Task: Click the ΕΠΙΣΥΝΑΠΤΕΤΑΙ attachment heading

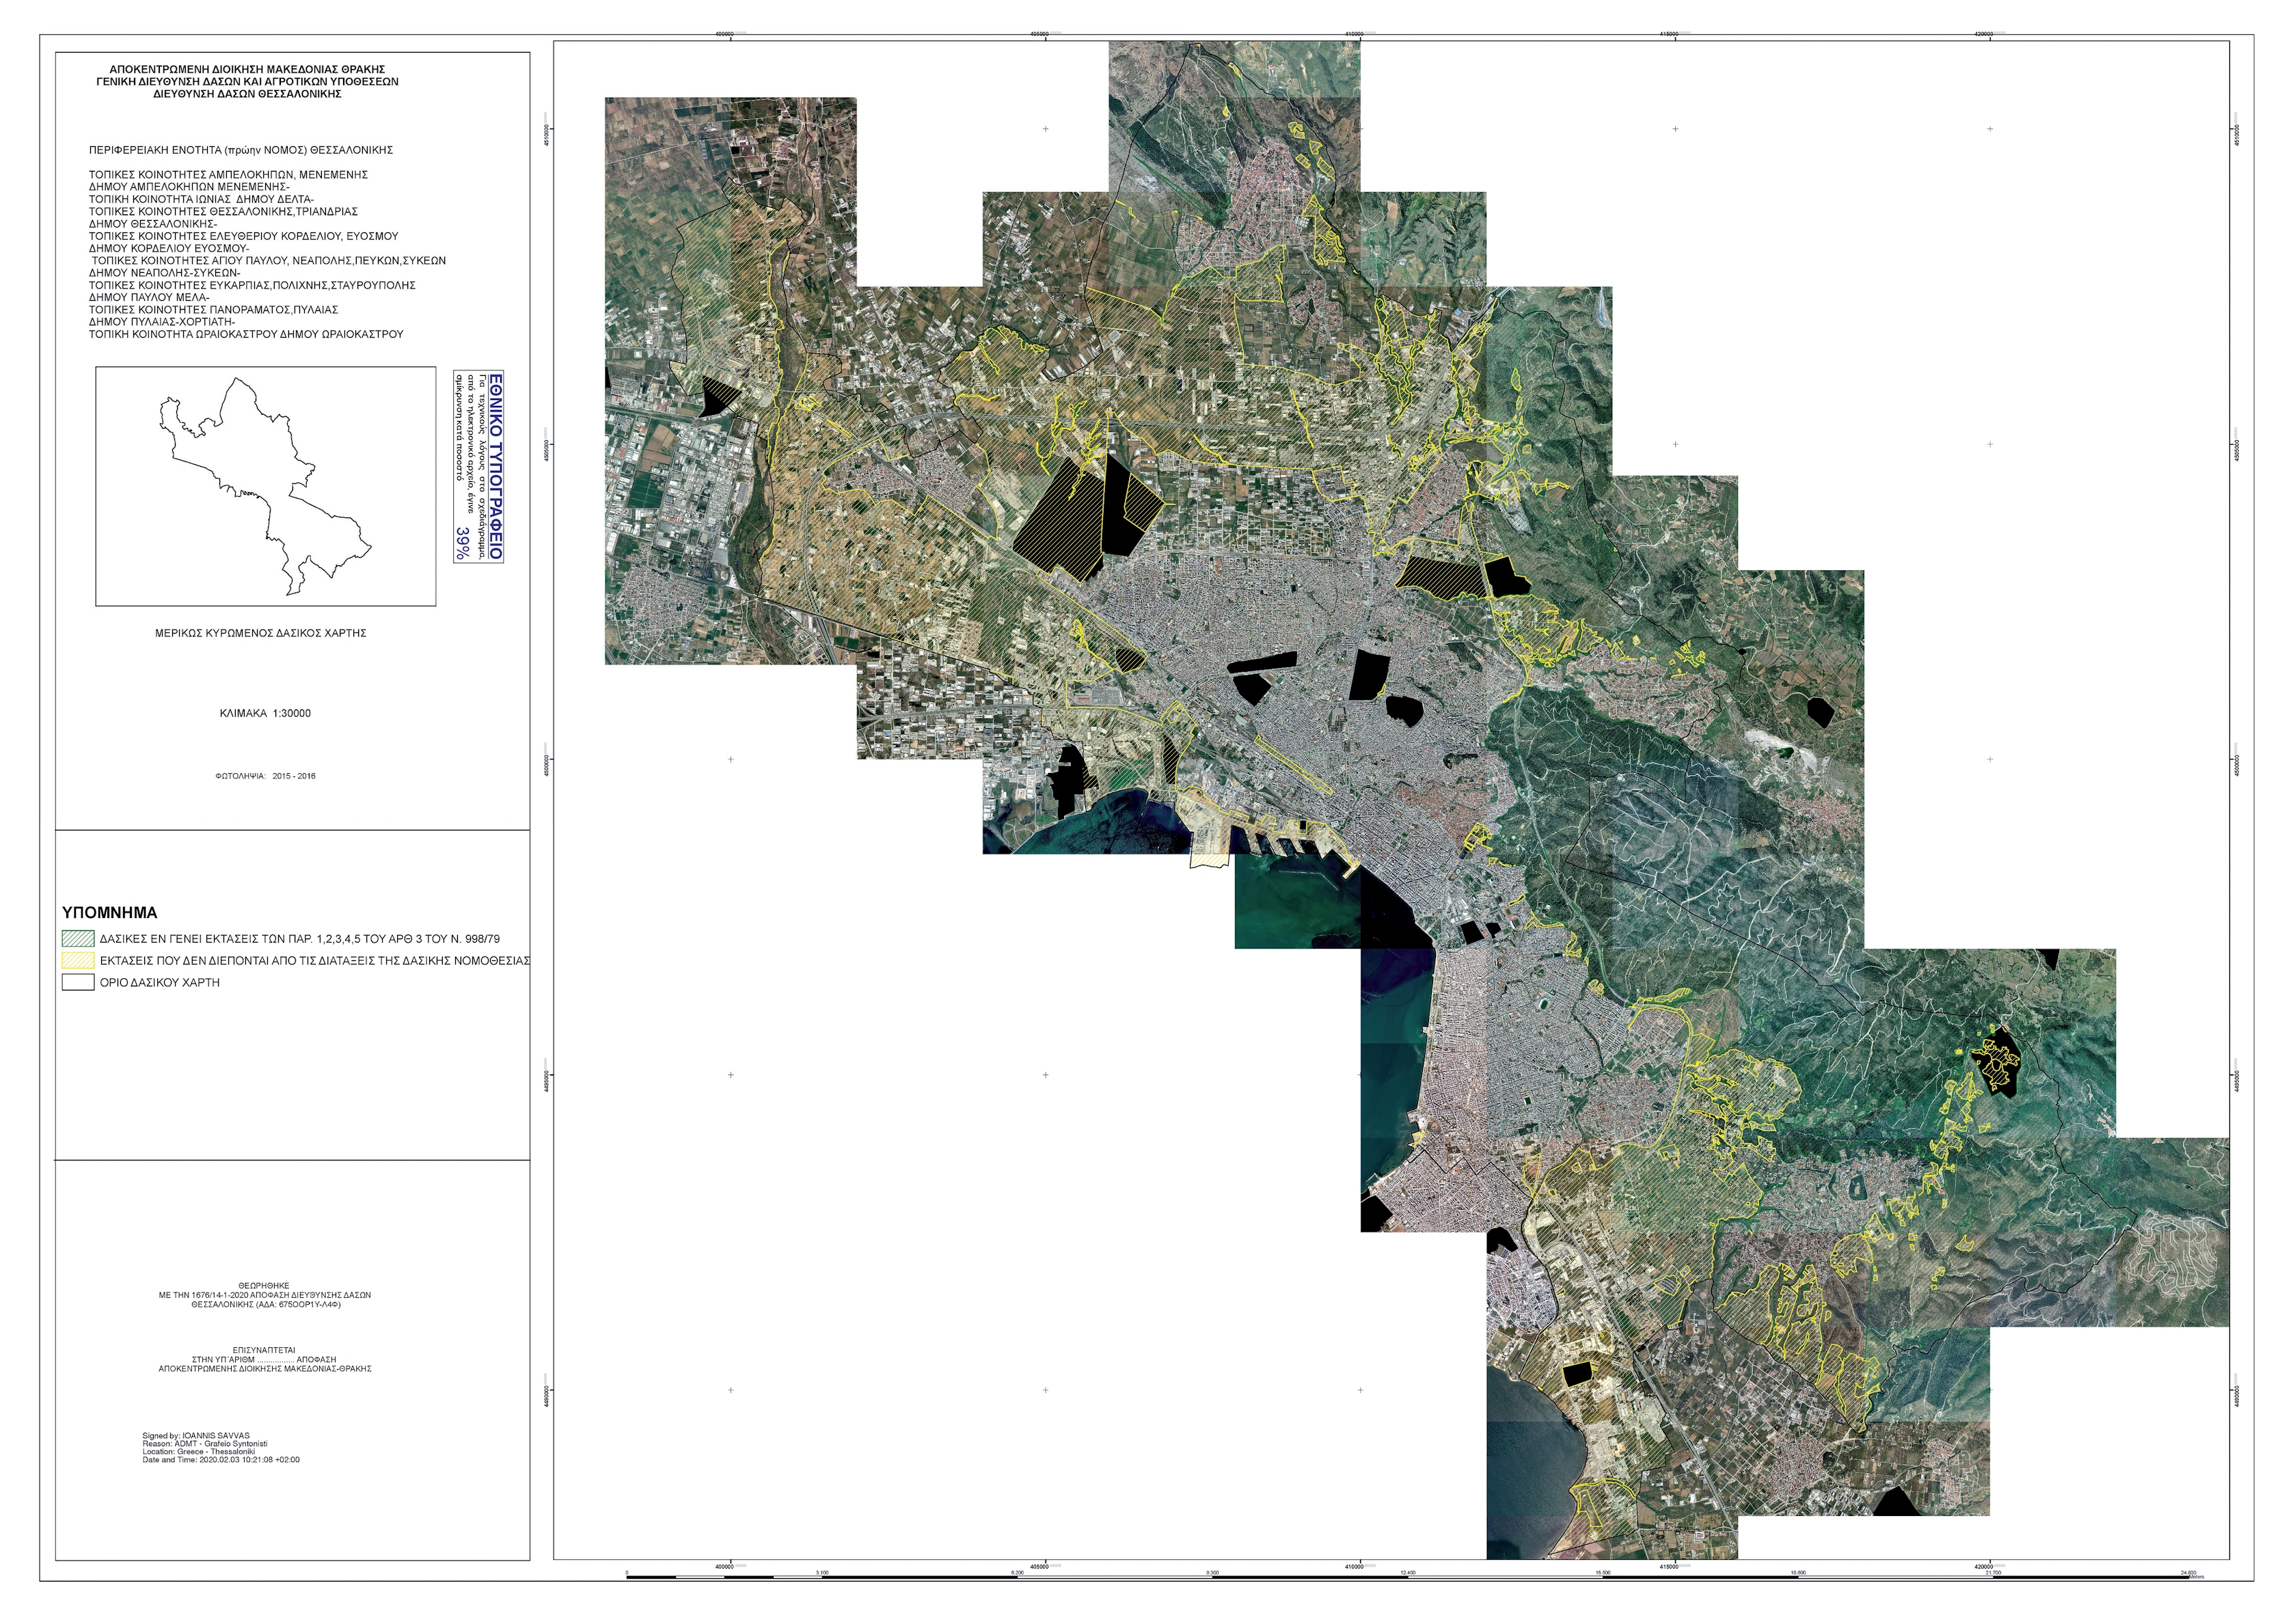Action: (x=264, y=1350)
